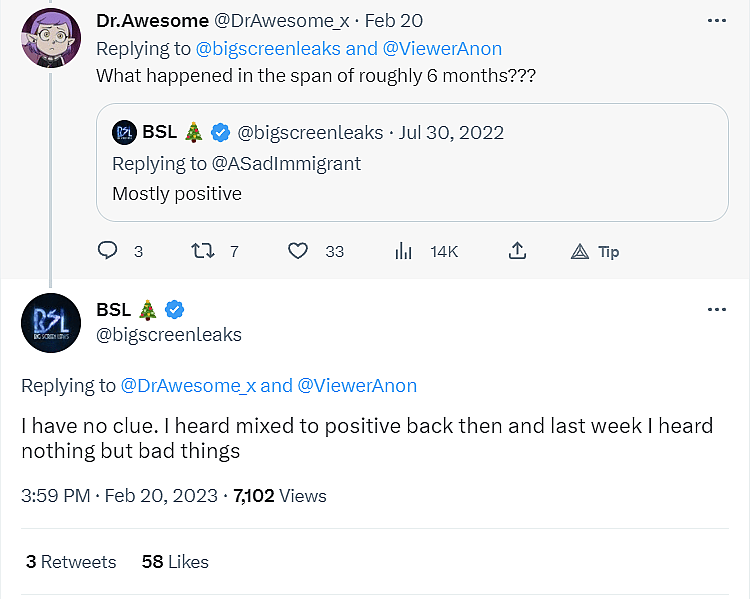This screenshot has width=754, height=599.
Task: Click the @bigscreenleaks handle under BSL
Action: tap(169, 335)
